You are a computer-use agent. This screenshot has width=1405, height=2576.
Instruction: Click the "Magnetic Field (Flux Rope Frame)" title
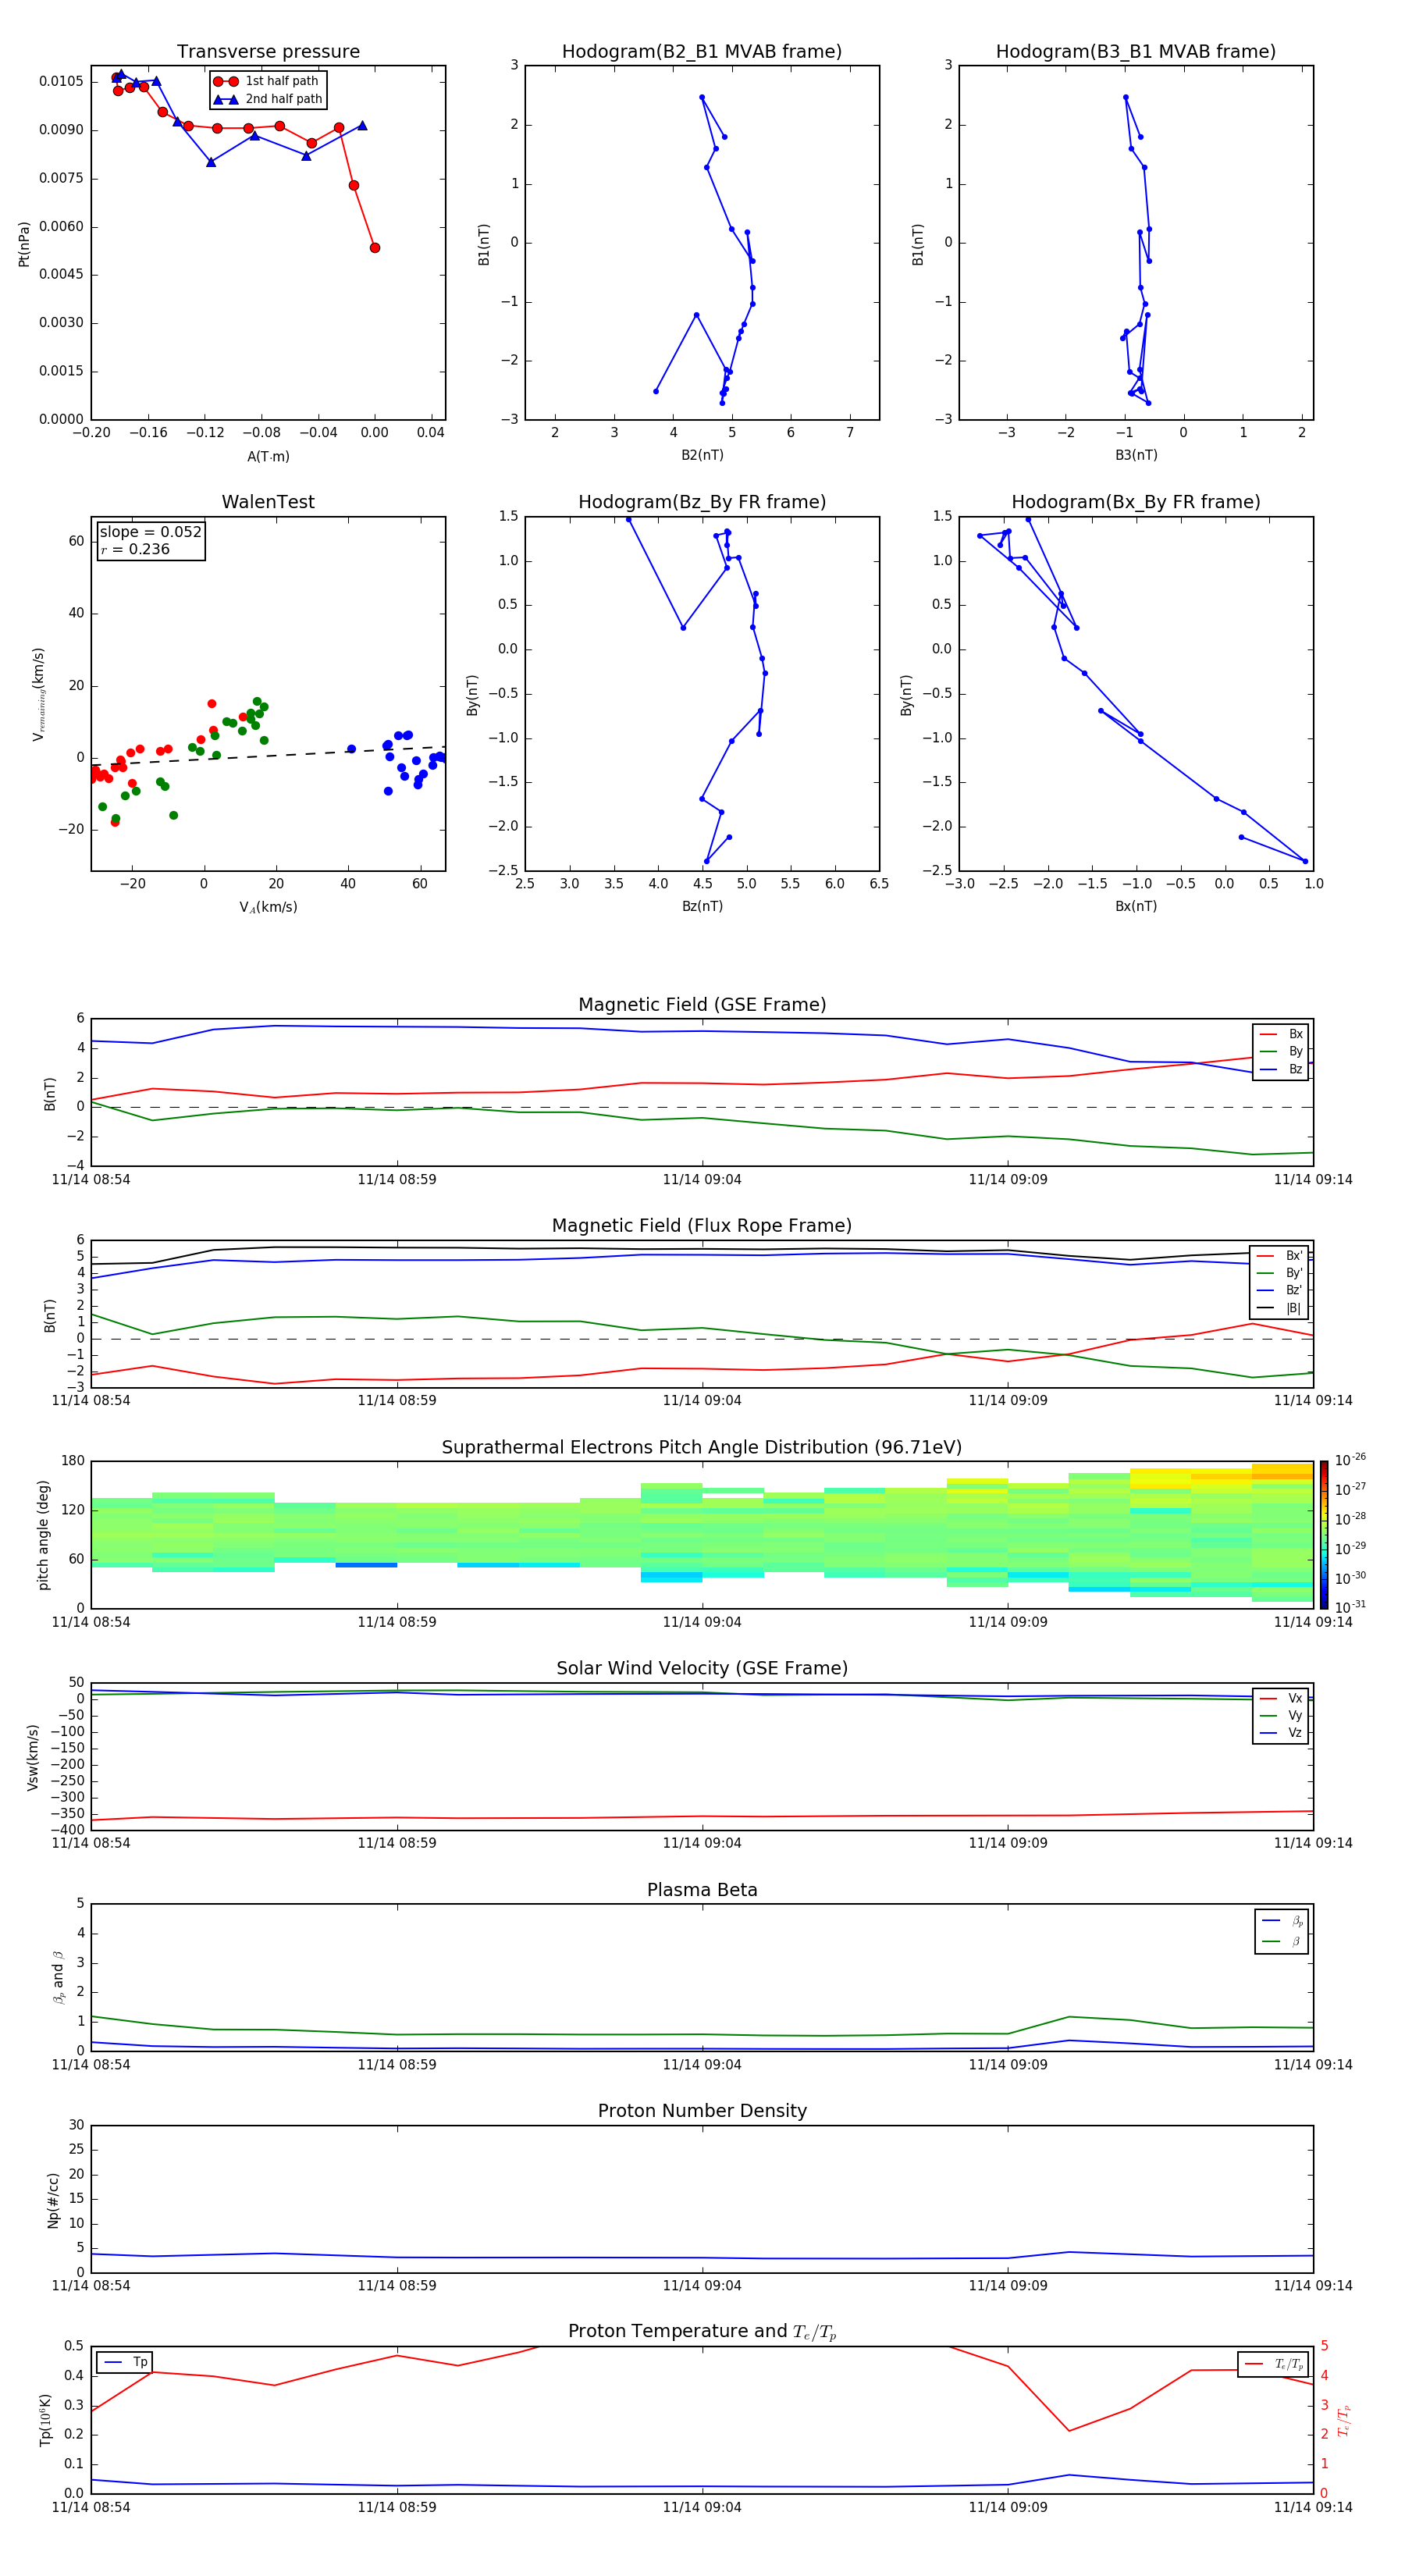click(702, 1226)
